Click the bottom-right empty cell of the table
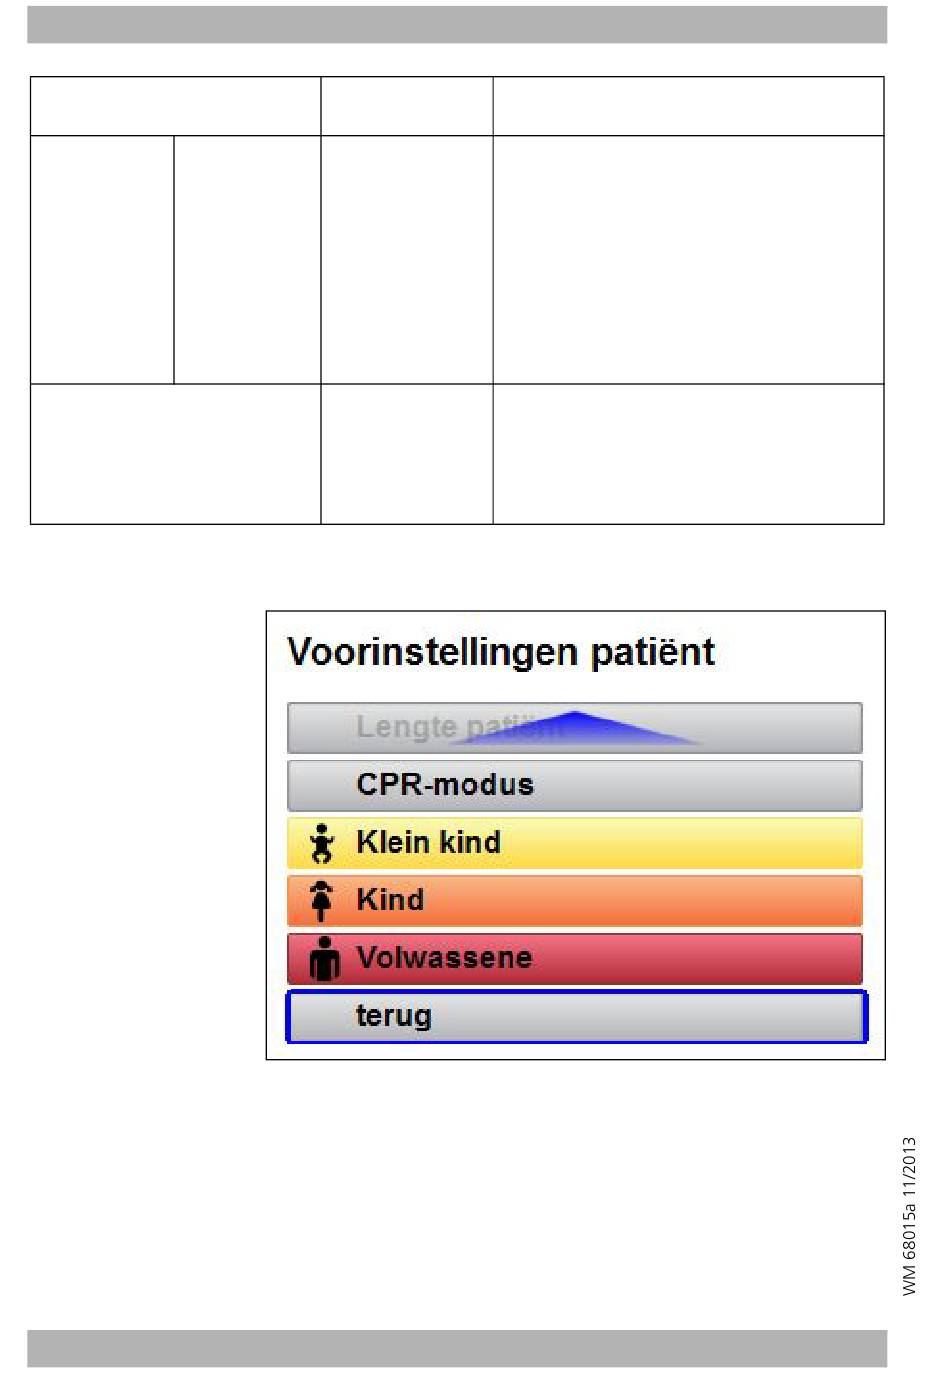 click(689, 454)
